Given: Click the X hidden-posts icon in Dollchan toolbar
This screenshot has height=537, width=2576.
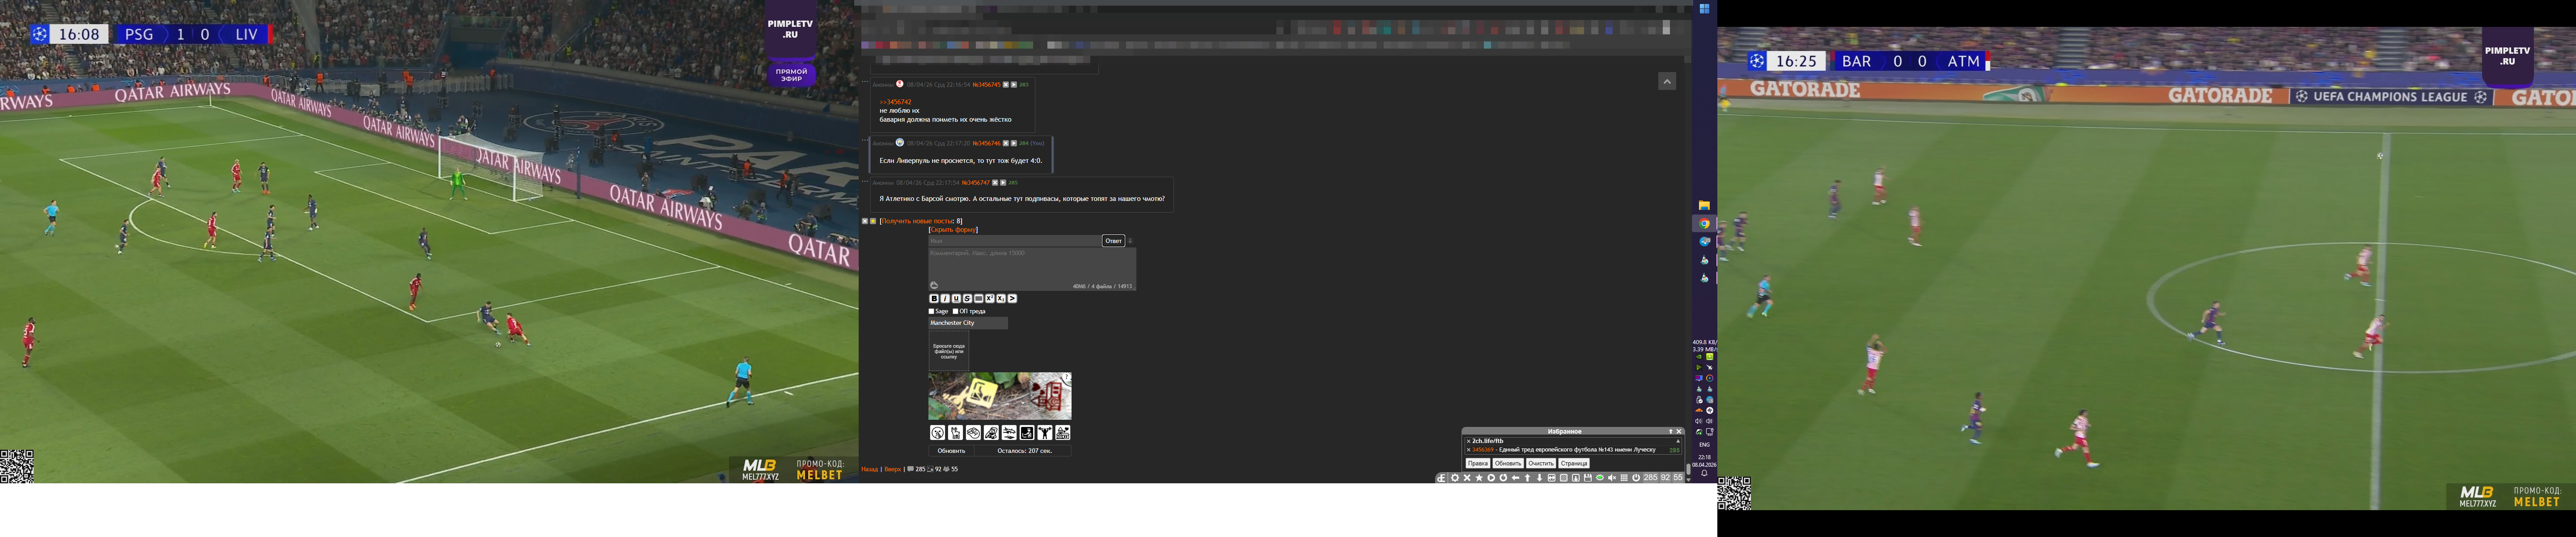Looking at the screenshot, I should tap(1467, 478).
